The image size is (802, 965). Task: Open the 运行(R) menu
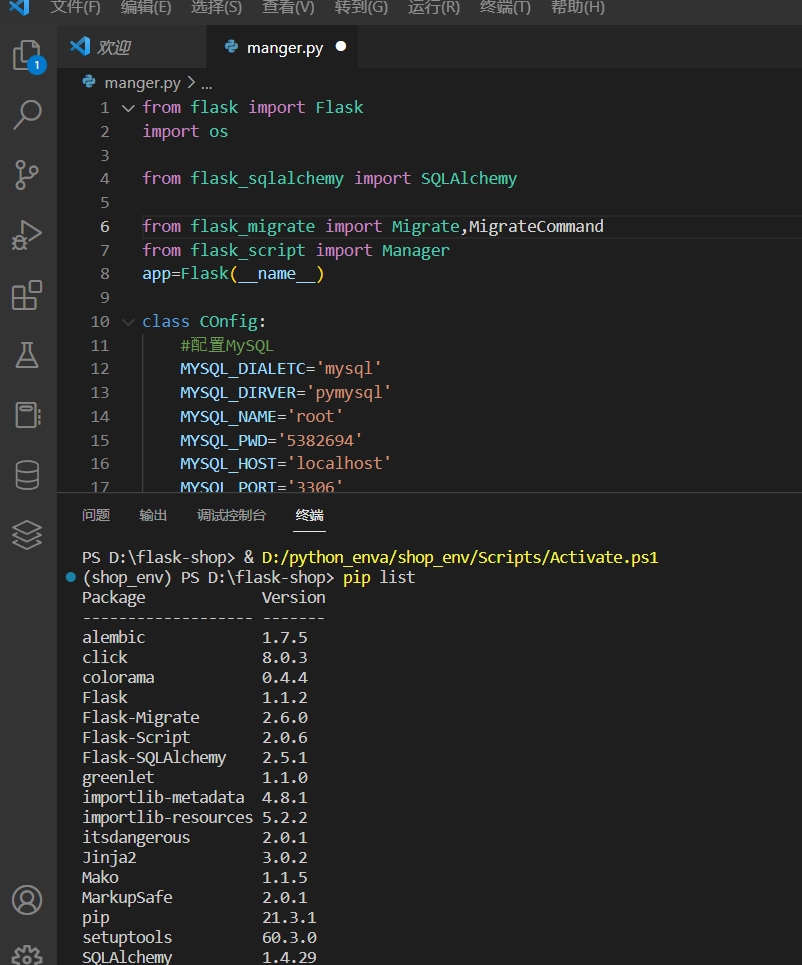point(433,7)
